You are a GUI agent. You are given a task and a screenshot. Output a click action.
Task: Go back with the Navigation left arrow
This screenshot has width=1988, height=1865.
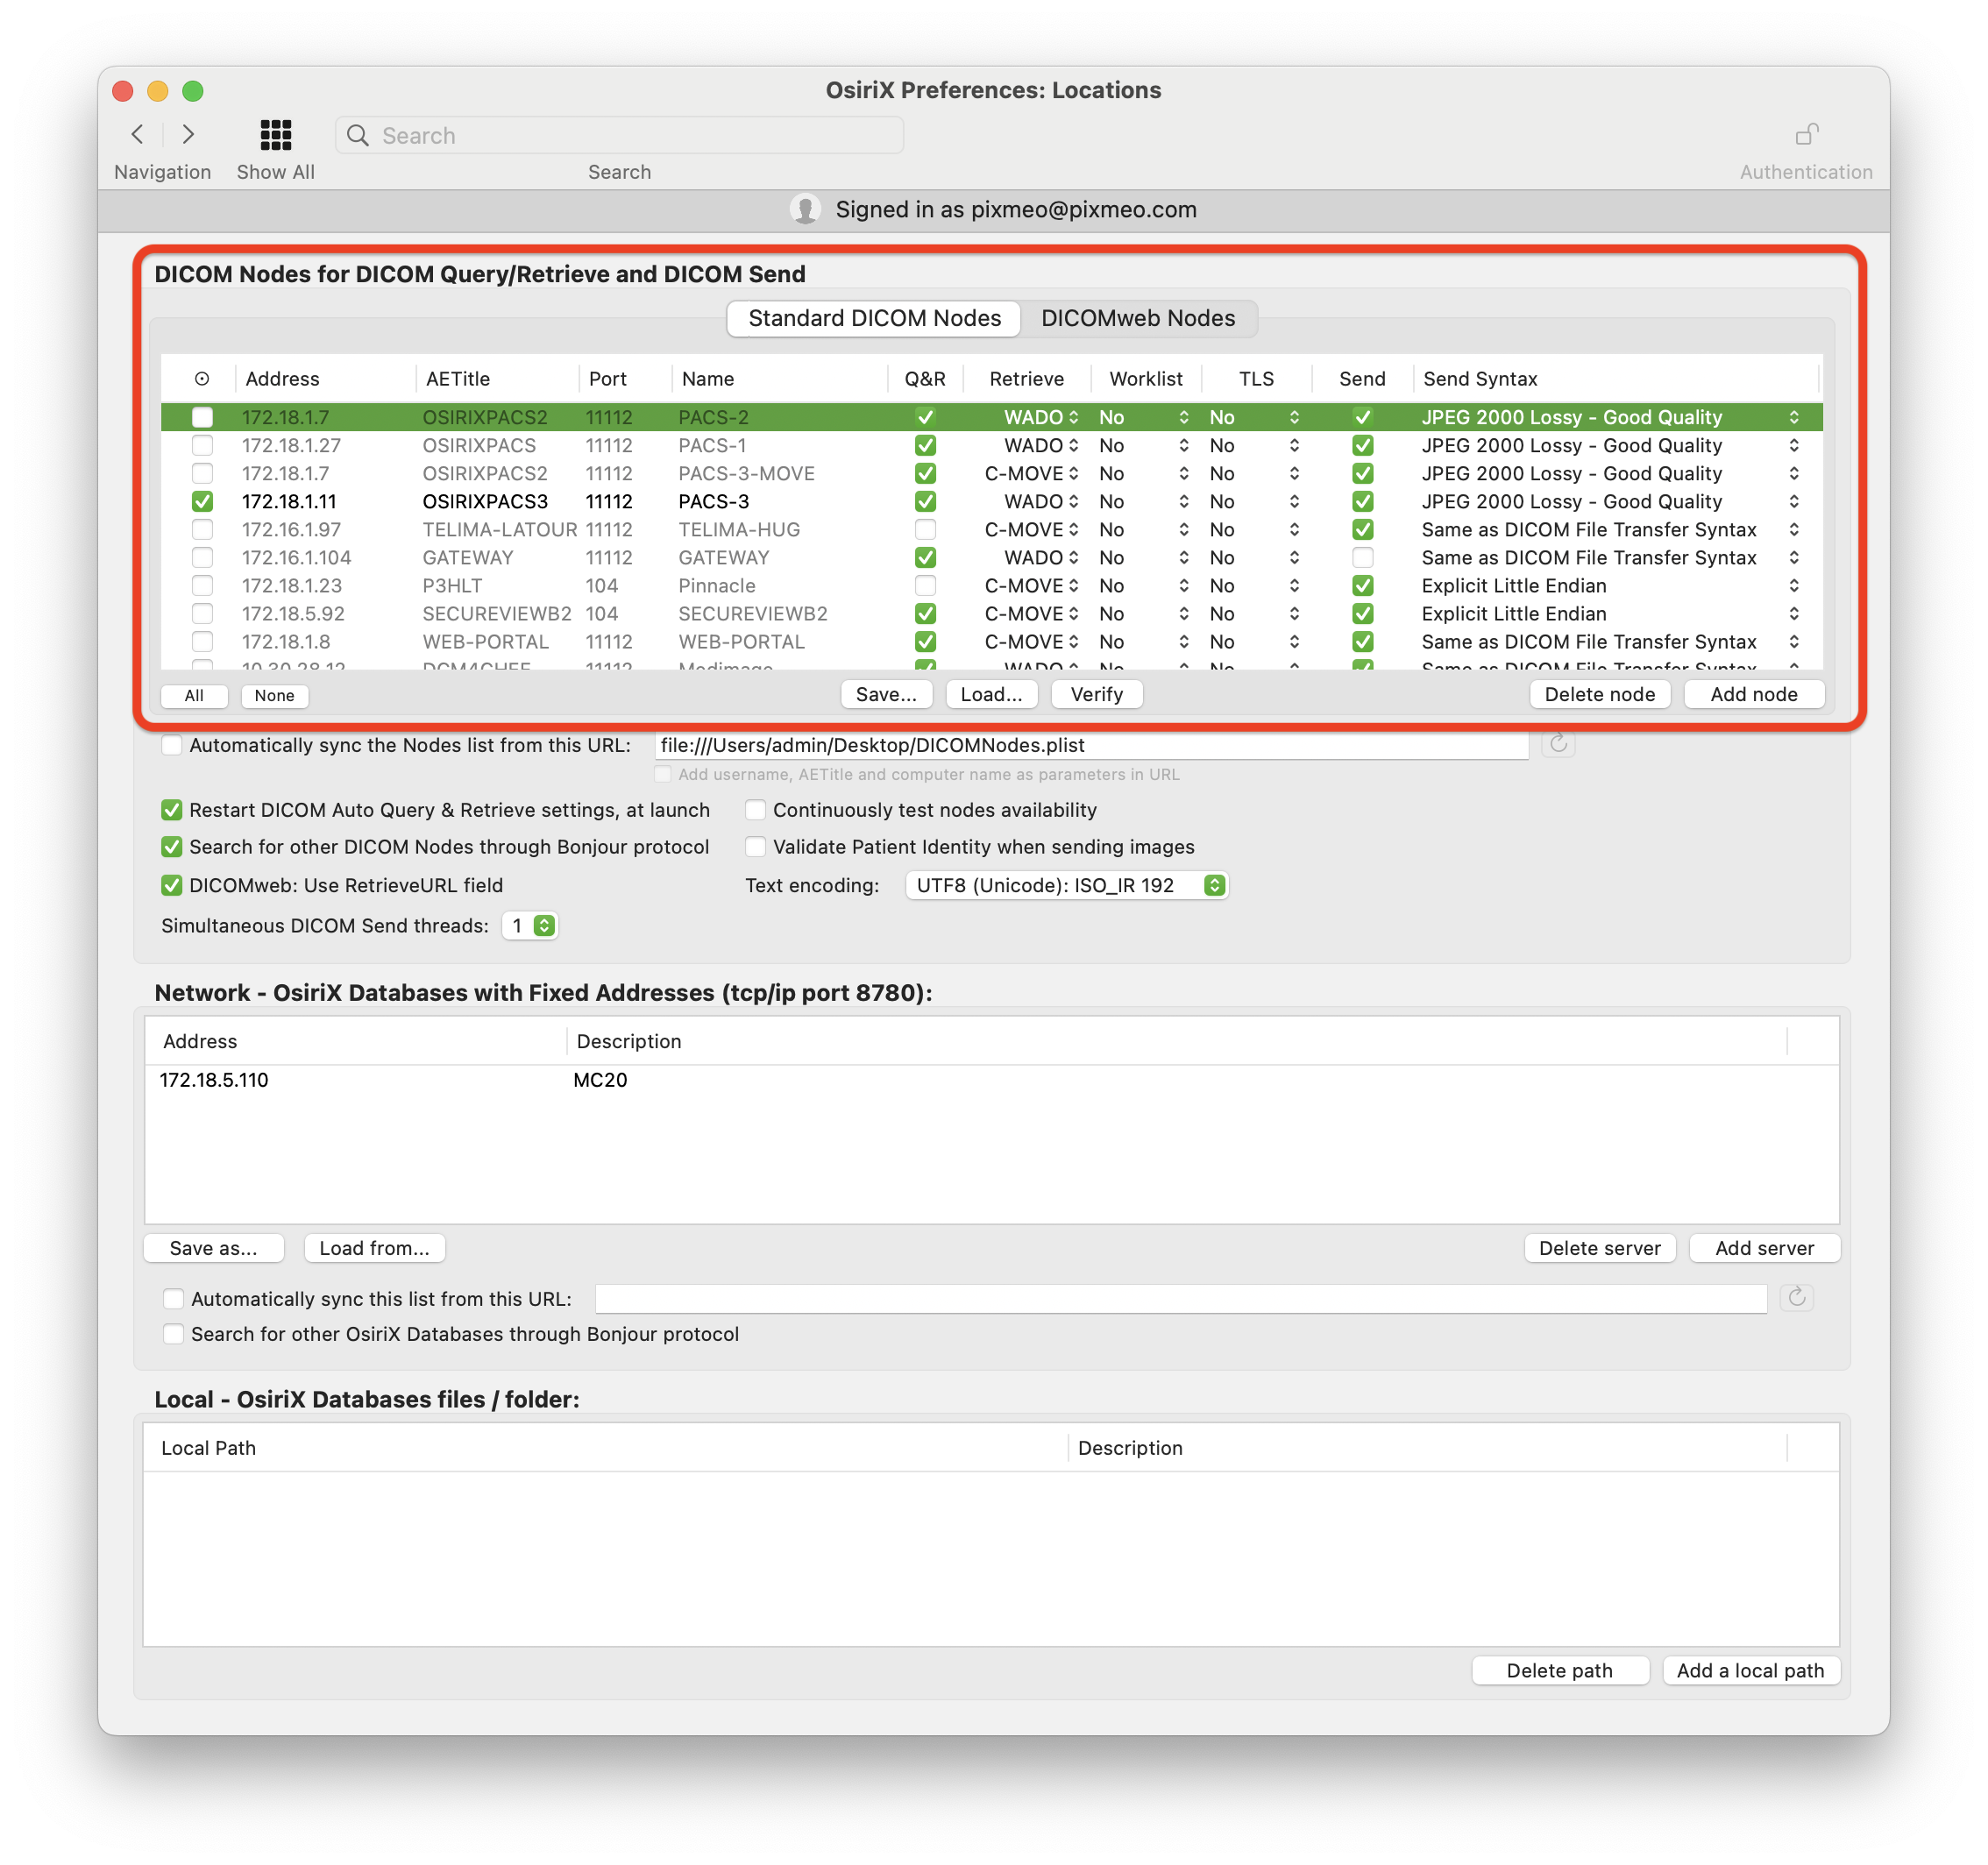[x=138, y=134]
